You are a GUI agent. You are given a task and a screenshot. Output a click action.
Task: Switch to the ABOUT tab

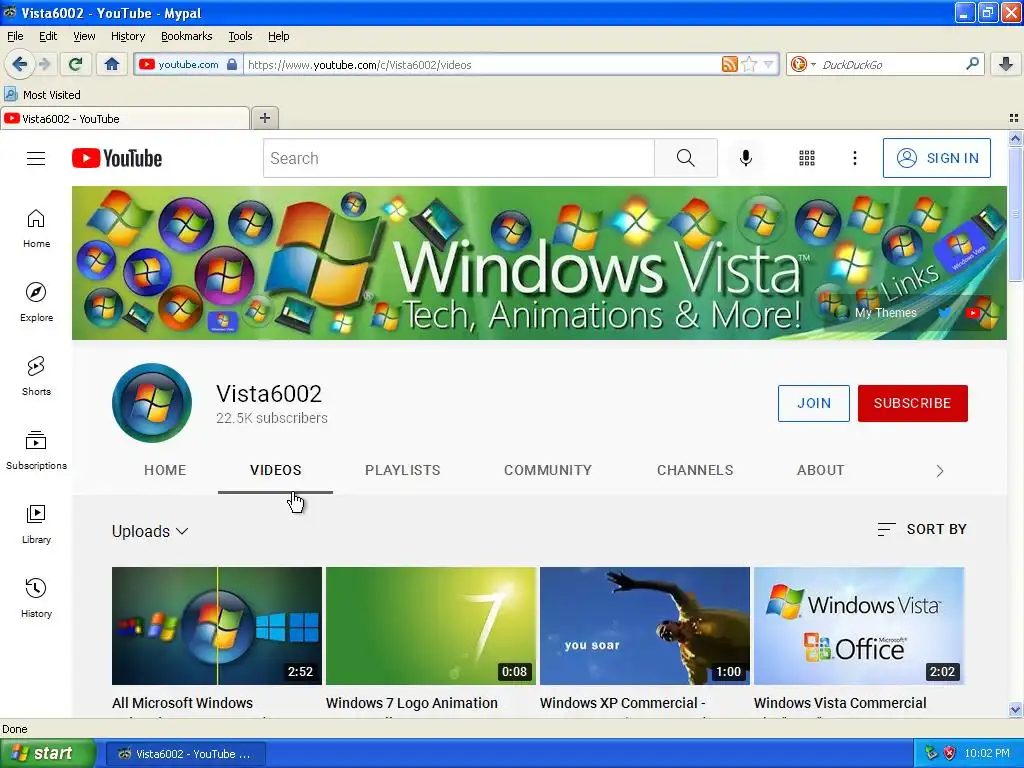pos(820,470)
